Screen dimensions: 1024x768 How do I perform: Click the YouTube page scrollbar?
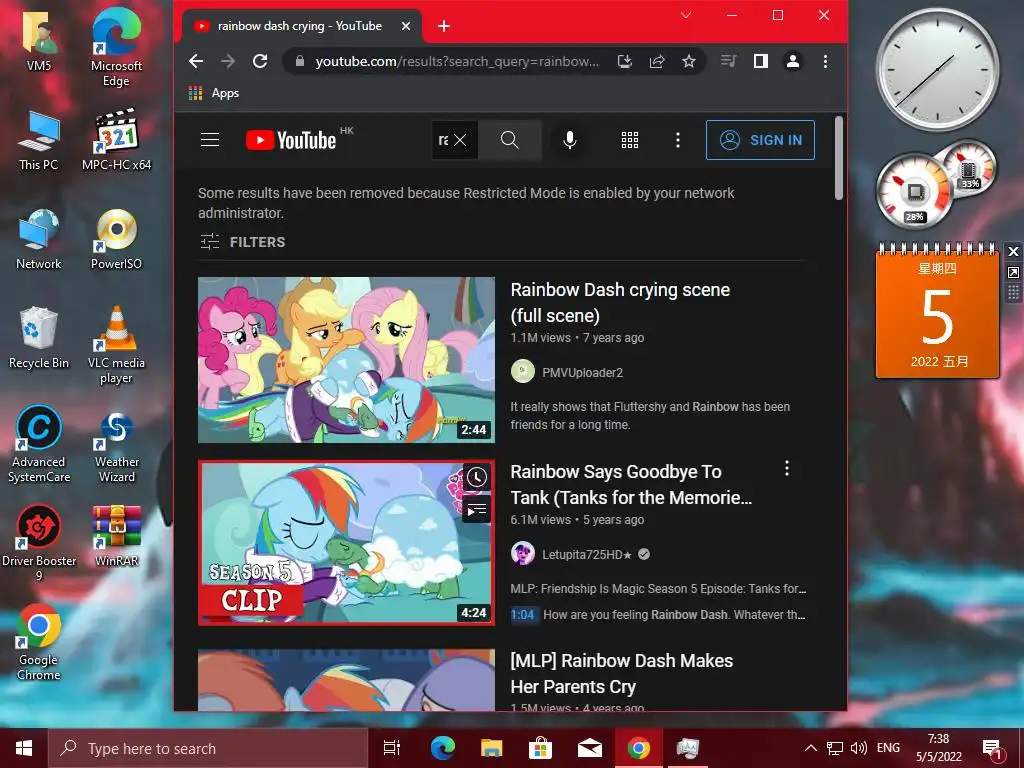(x=839, y=157)
